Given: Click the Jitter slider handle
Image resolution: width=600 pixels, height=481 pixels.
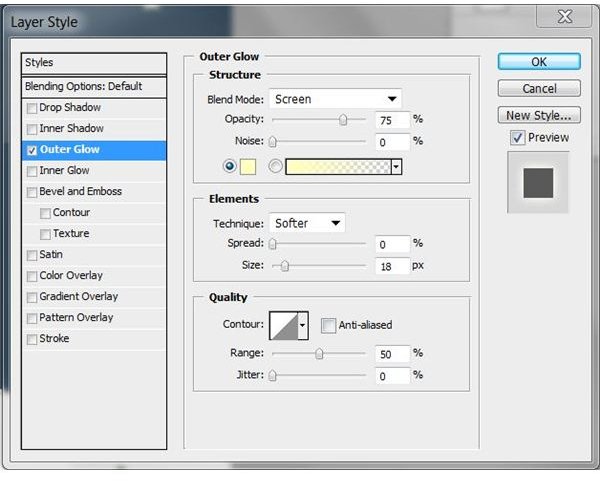Looking at the screenshot, I should click(x=272, y=375).
